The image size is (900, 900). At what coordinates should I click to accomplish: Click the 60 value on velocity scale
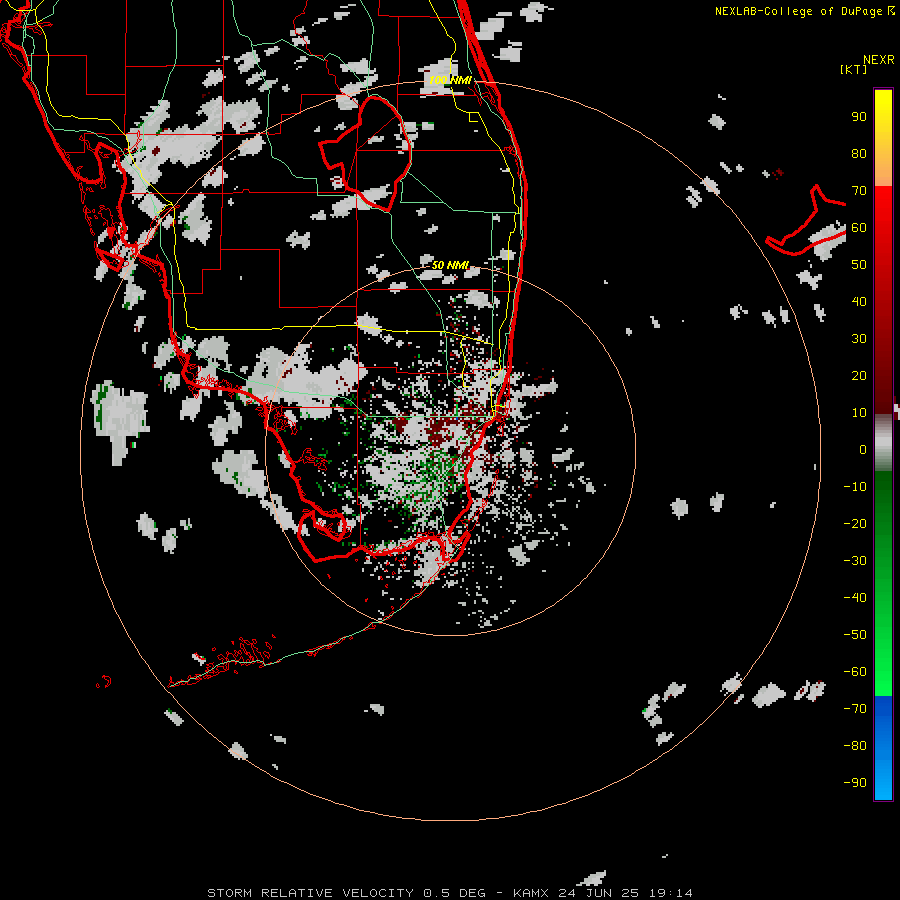859,227
